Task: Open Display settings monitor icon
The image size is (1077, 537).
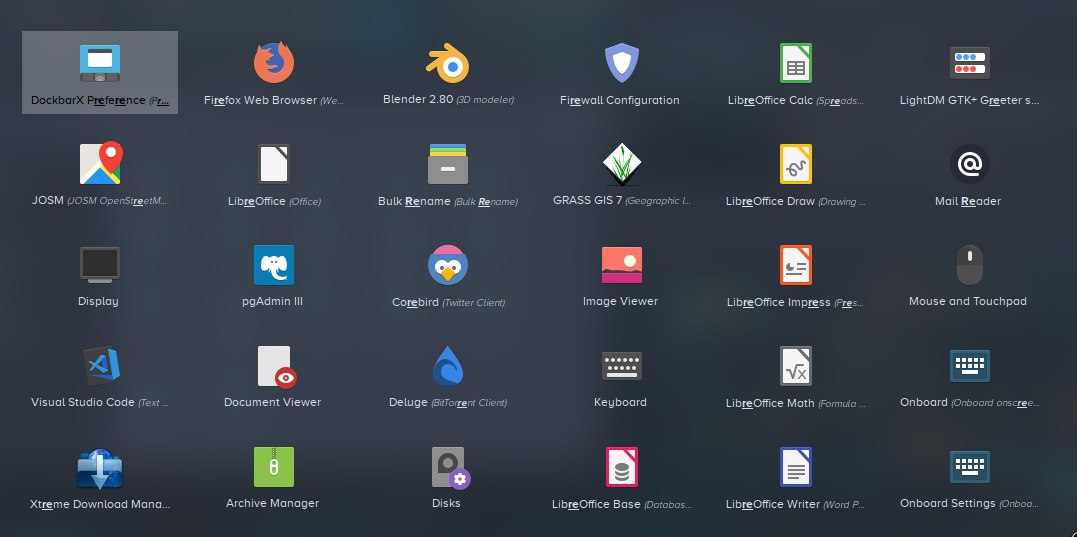Action: (100, 265)
